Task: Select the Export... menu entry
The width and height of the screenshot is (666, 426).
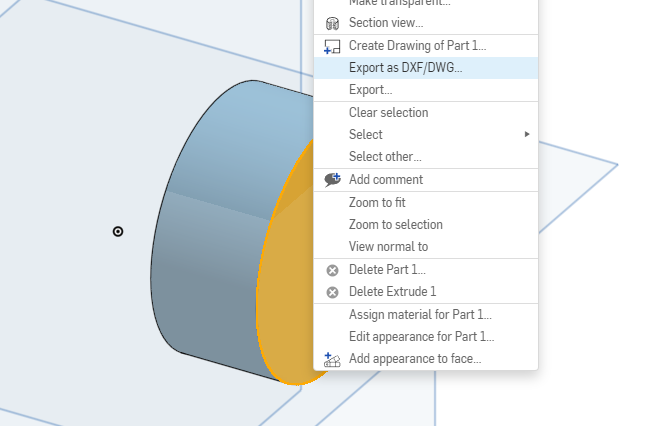Action: click(370, 90)
